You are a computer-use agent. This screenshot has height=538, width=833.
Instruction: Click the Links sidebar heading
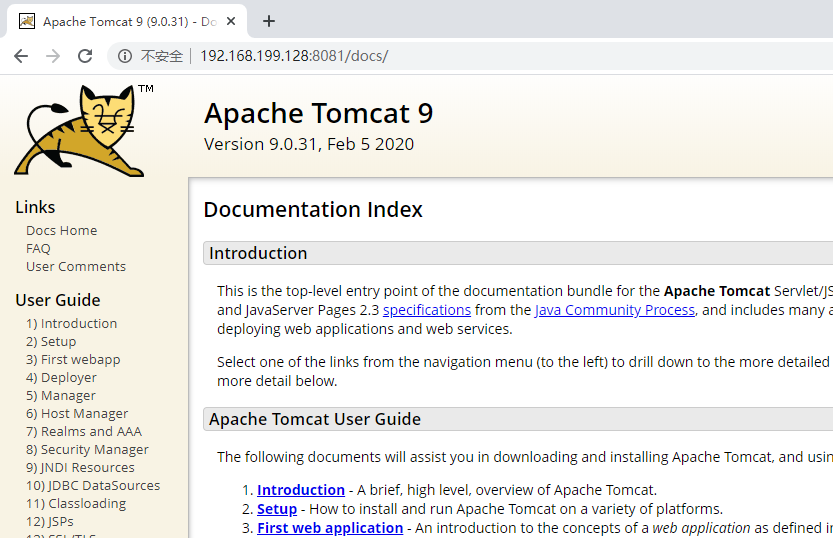click(x=35, y=207)
